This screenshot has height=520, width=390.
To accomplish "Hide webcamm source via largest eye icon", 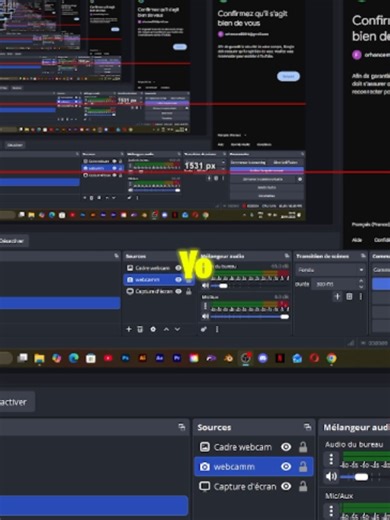I will tap(286, 467).
